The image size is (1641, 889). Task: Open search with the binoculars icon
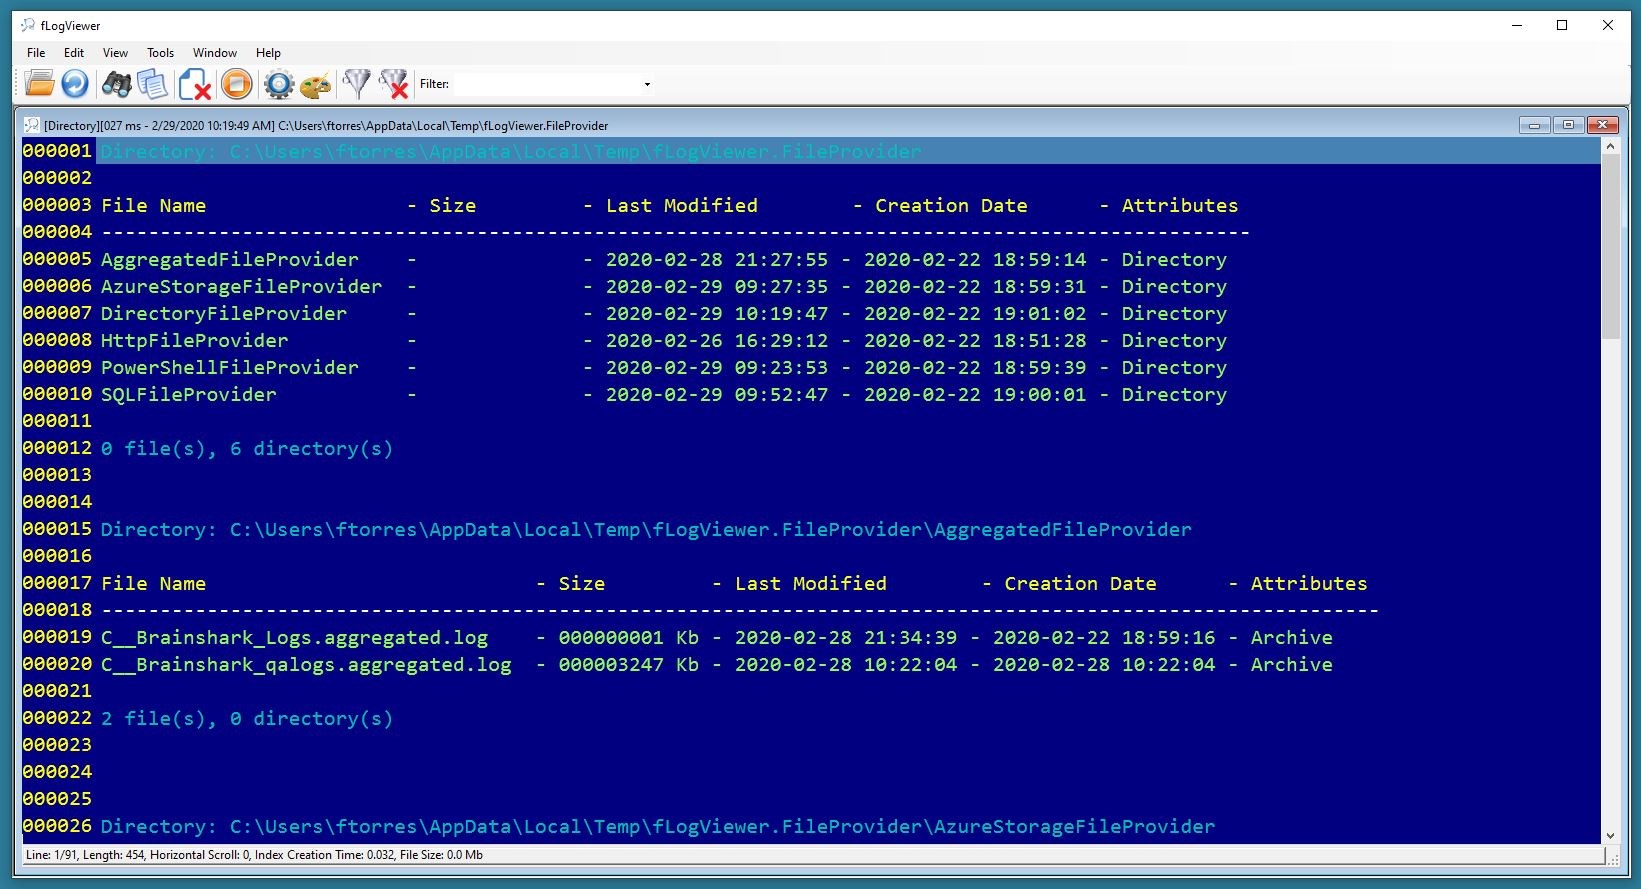(x=116, y=84)
